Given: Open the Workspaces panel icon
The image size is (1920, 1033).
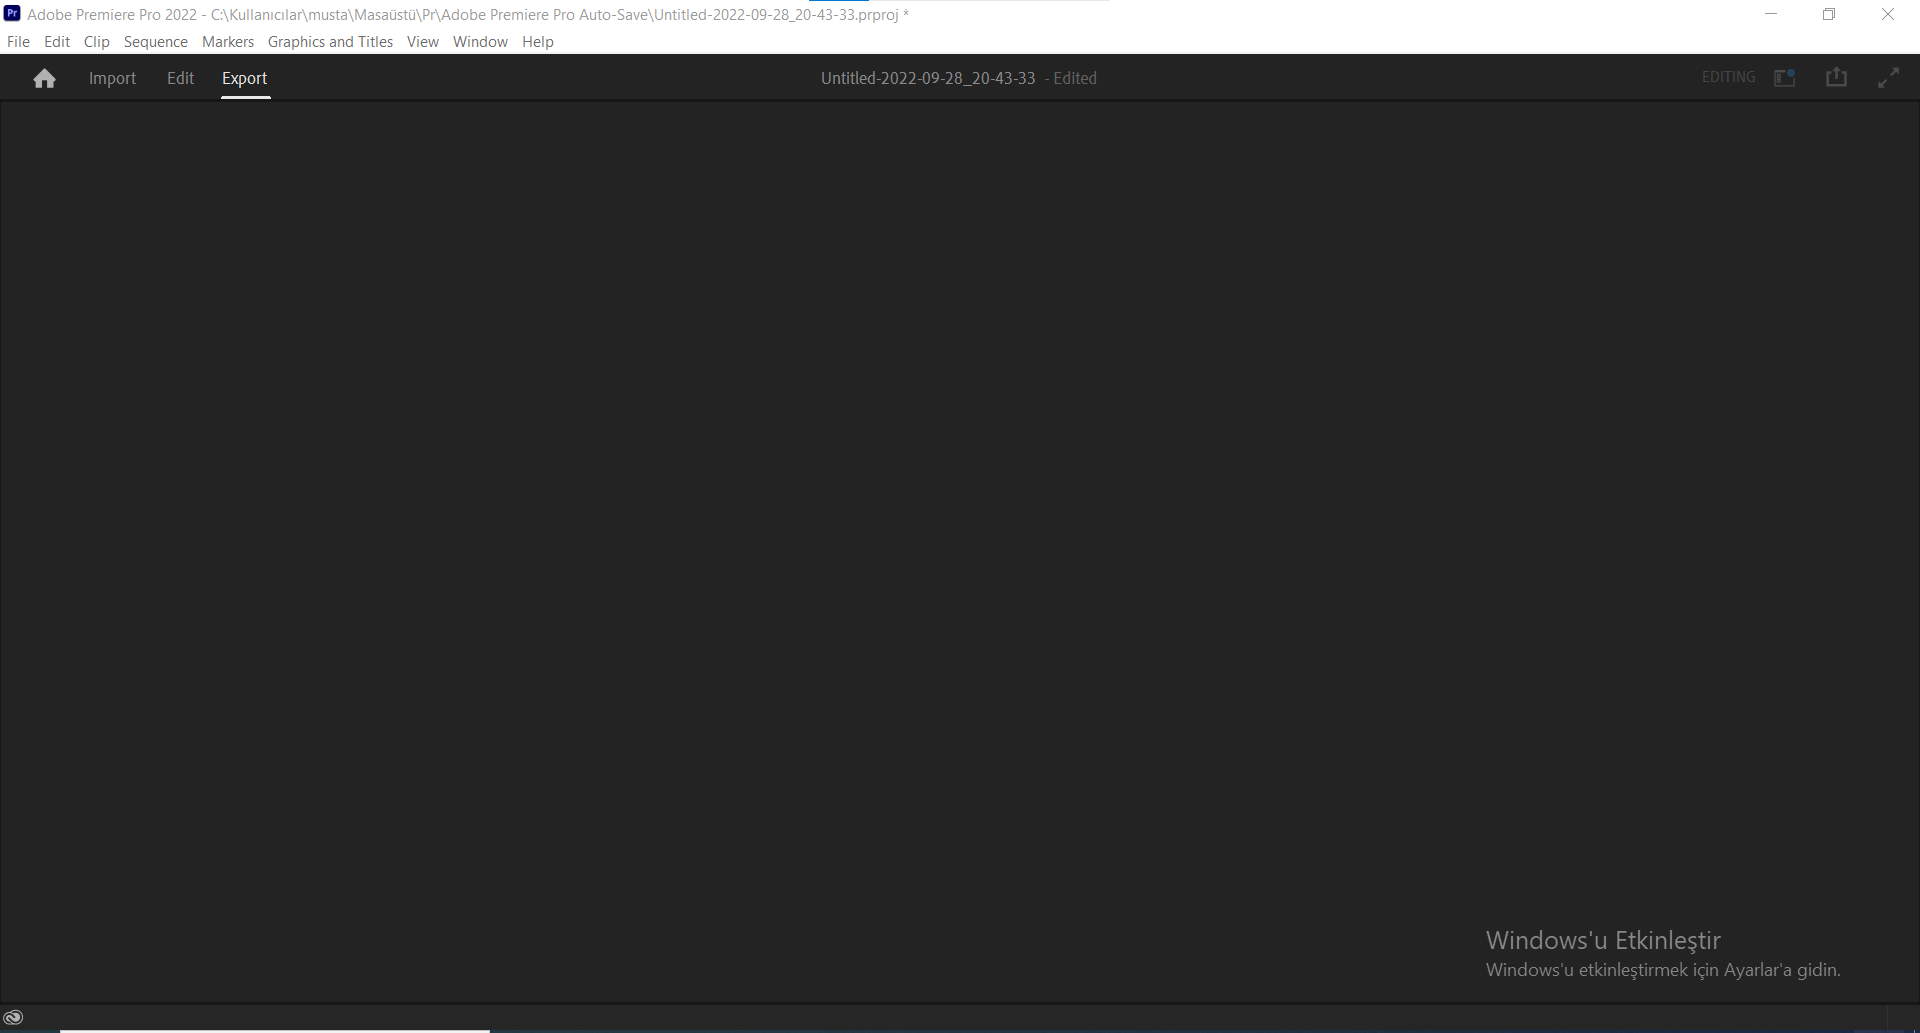Looking at the screenshot, I should click(1785, 77).
